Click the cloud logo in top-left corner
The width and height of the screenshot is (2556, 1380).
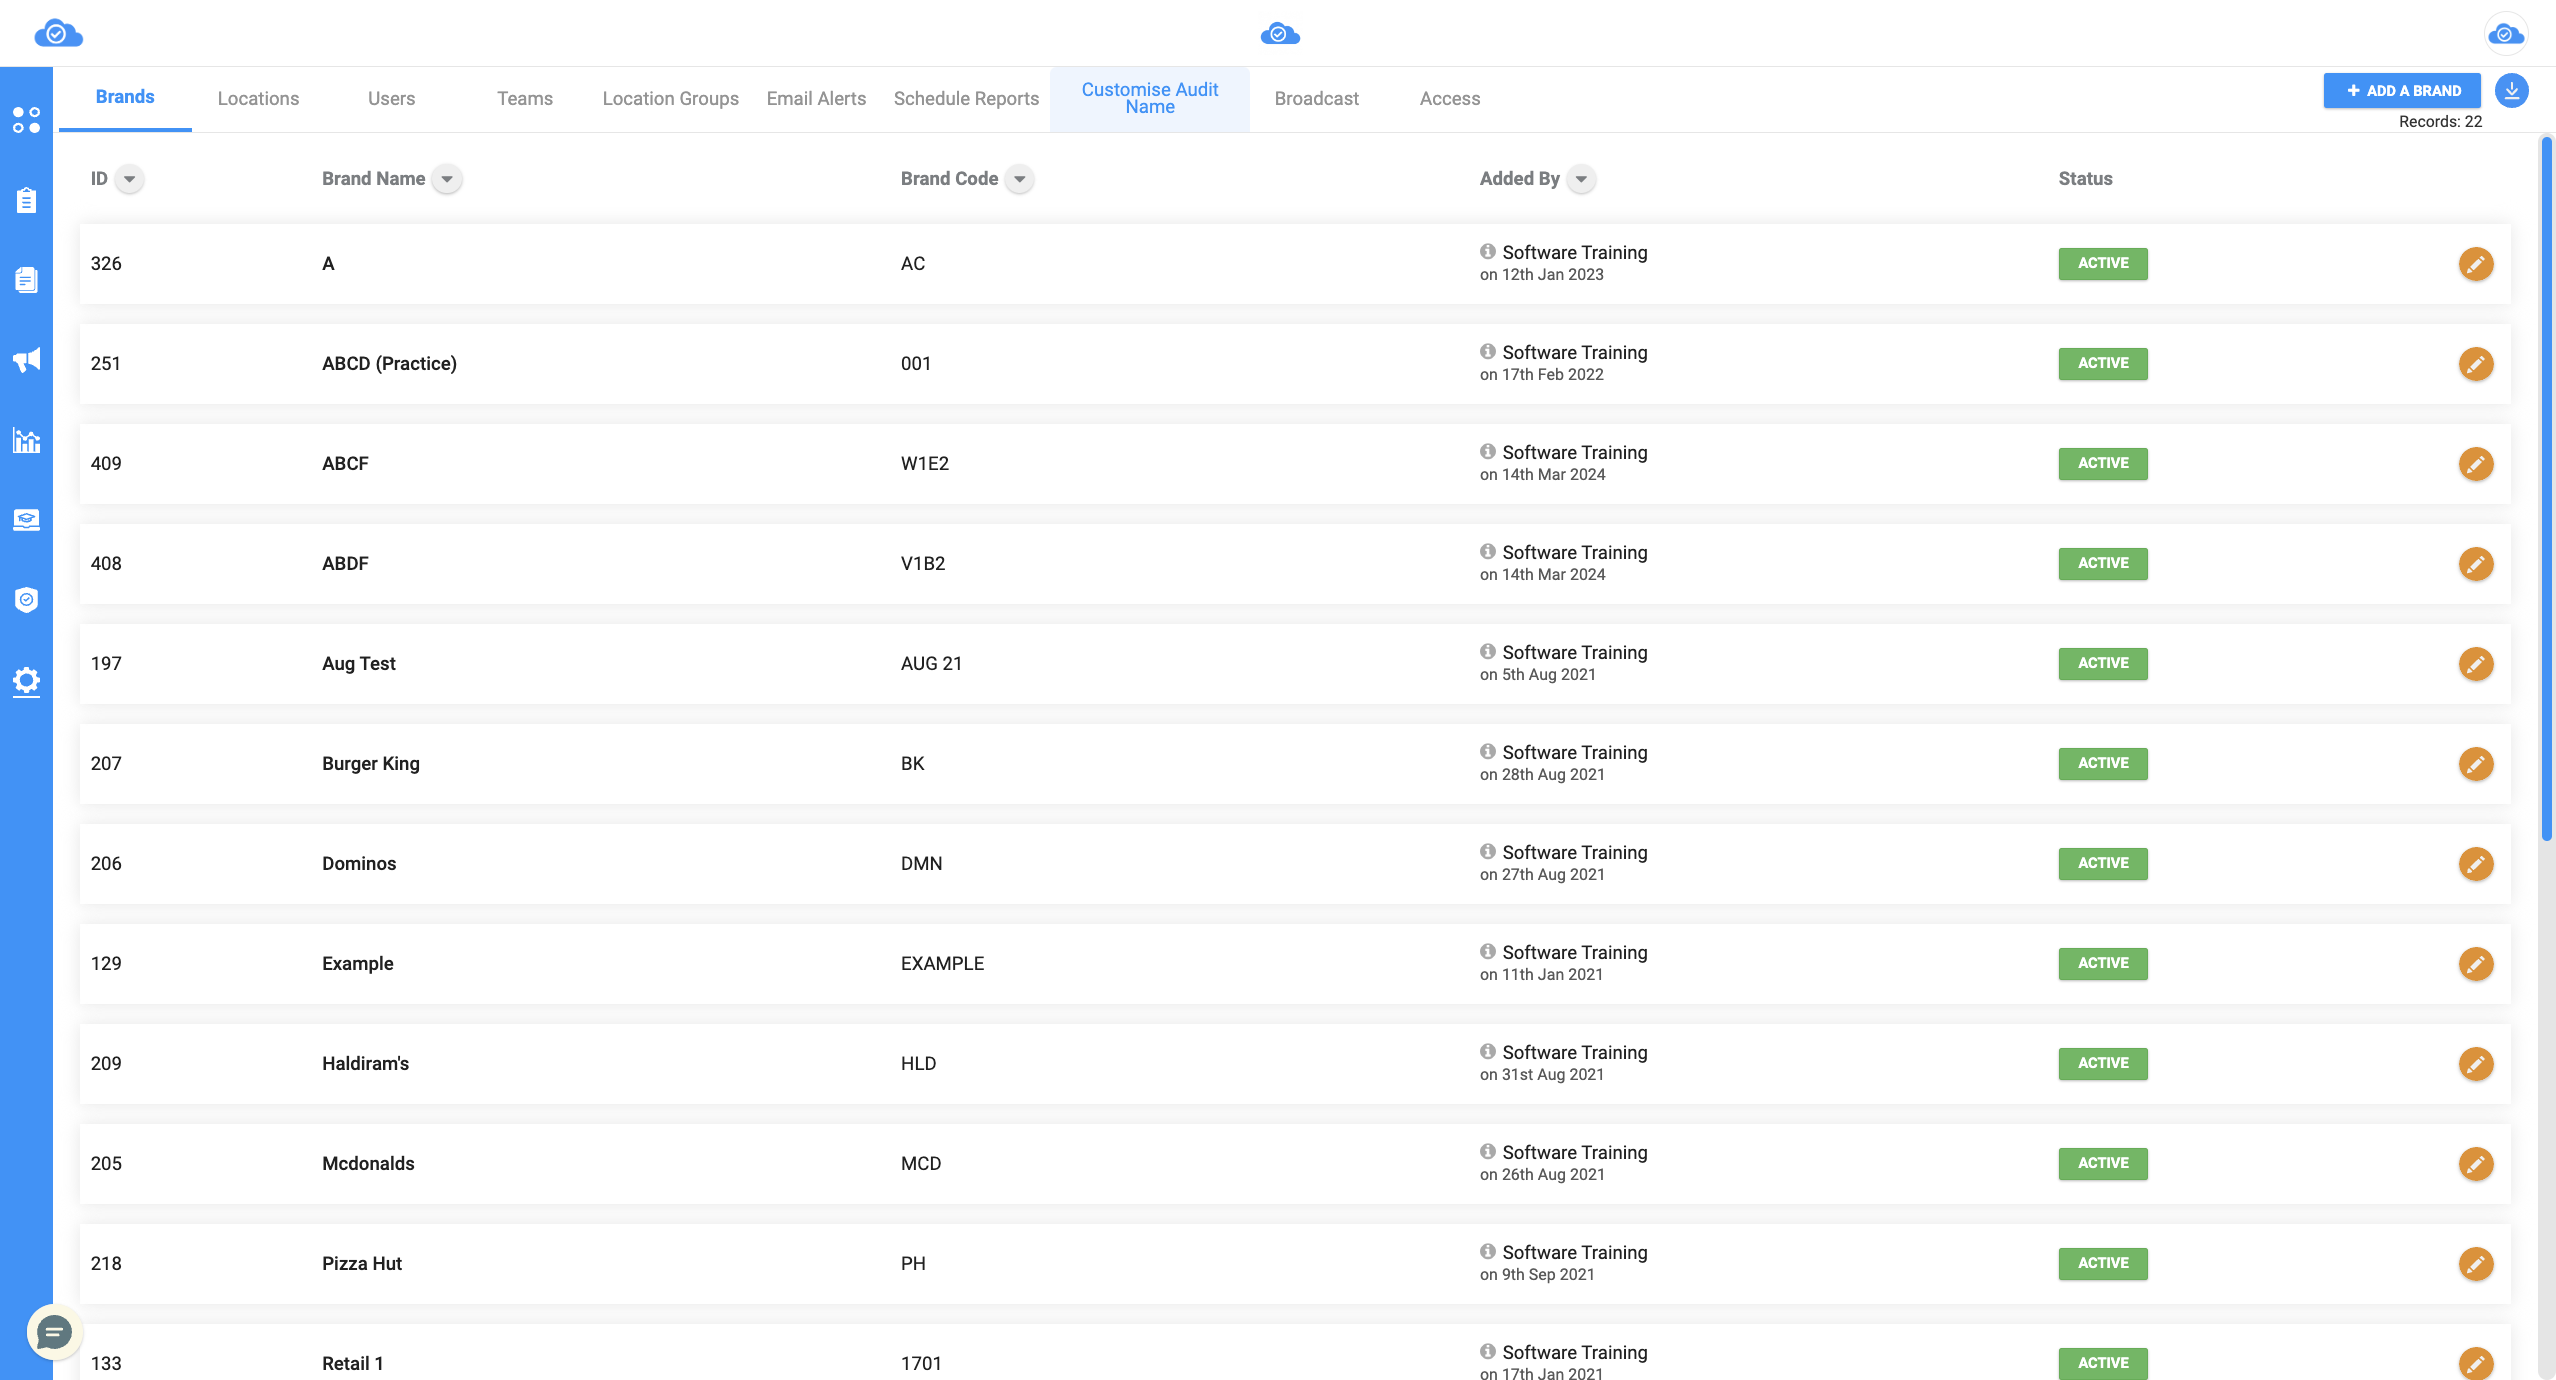[x=58, y=34]
